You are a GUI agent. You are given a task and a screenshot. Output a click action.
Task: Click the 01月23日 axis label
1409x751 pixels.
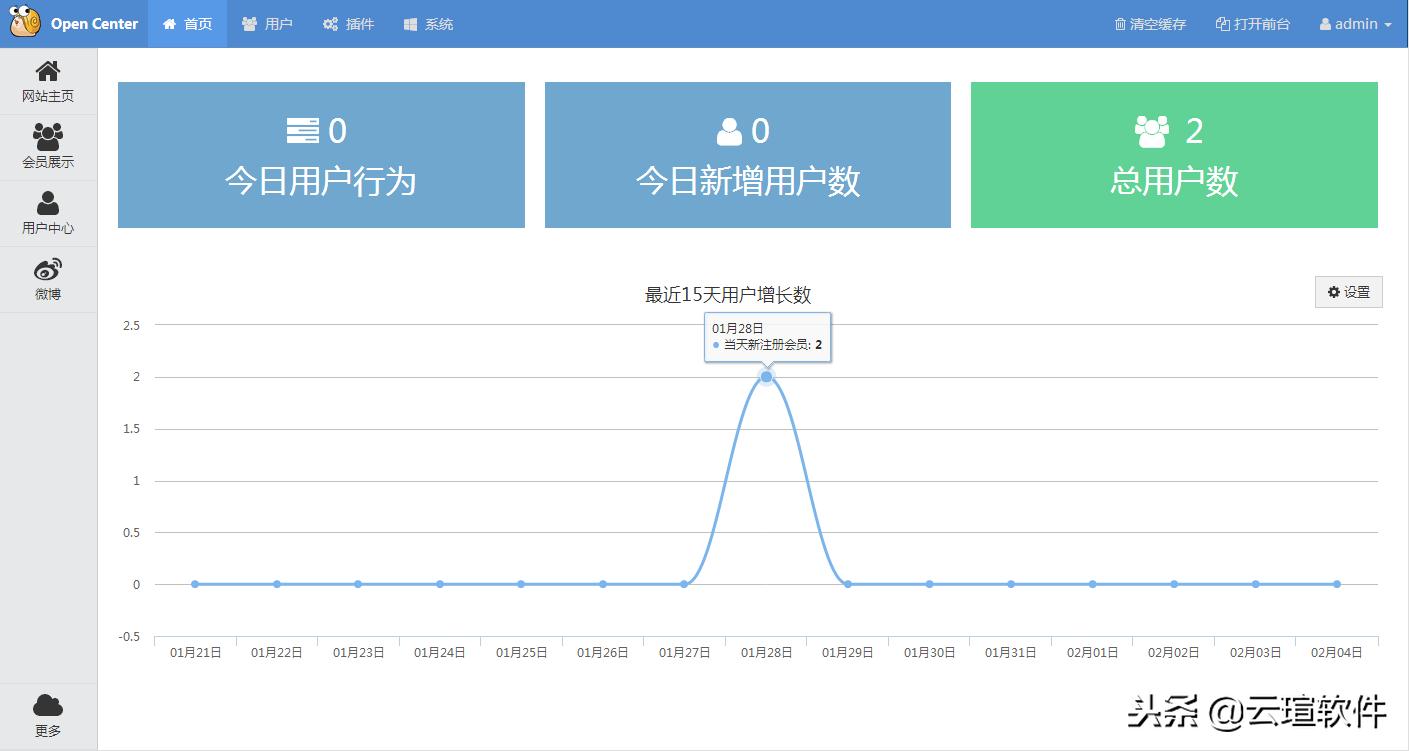coord(359,653)
